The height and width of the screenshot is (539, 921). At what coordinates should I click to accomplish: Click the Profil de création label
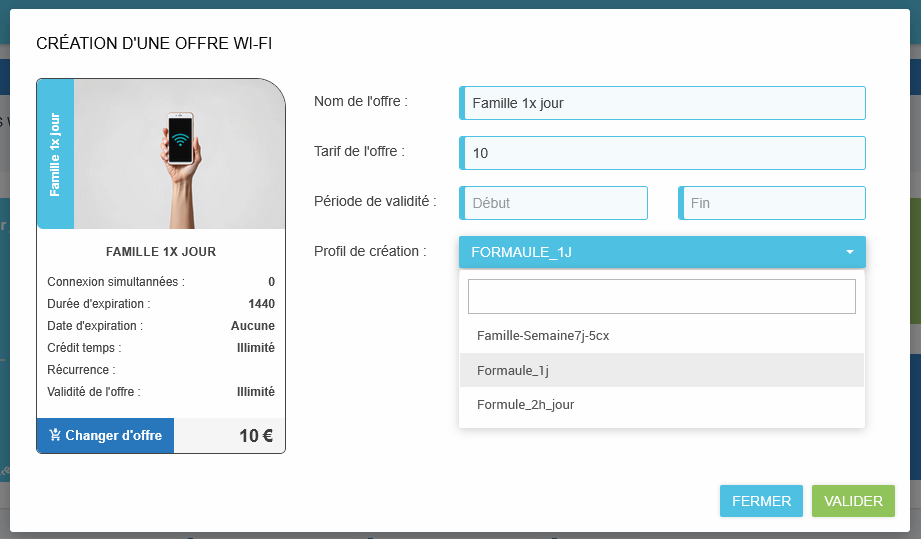[x=370, y=251]
